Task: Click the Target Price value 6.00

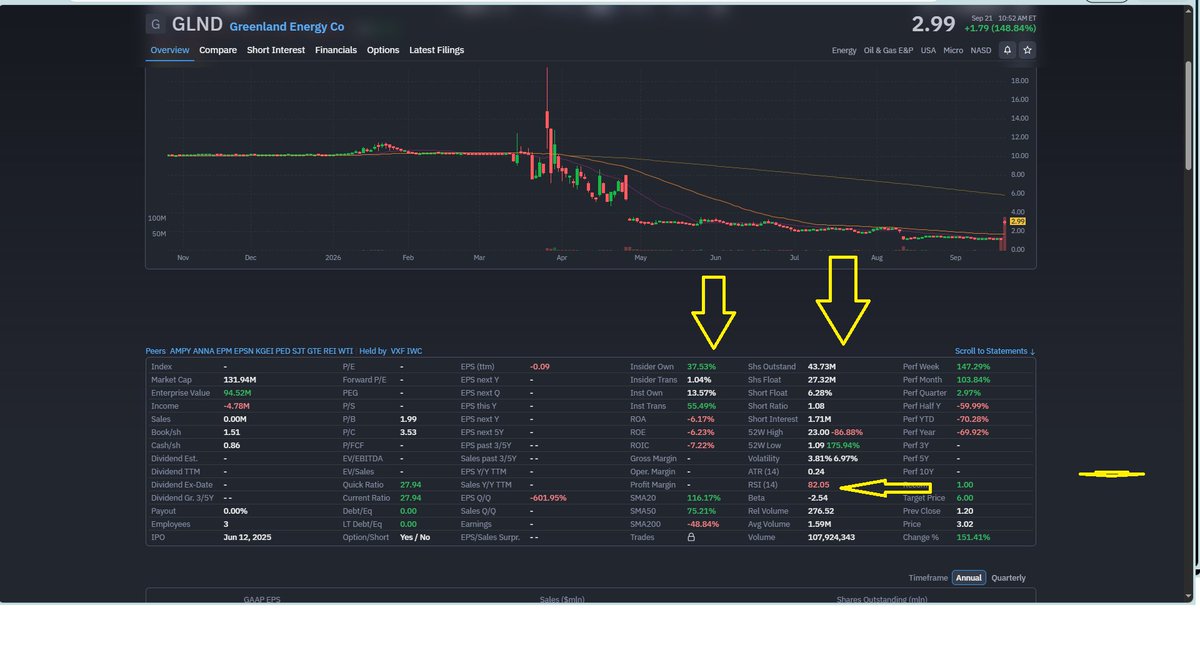Action: pos(965,498)
